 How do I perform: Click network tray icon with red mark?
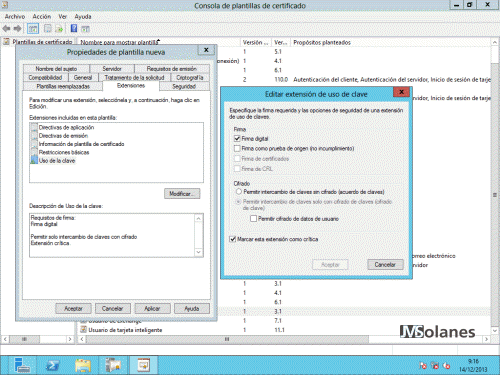tap(435, 366)
